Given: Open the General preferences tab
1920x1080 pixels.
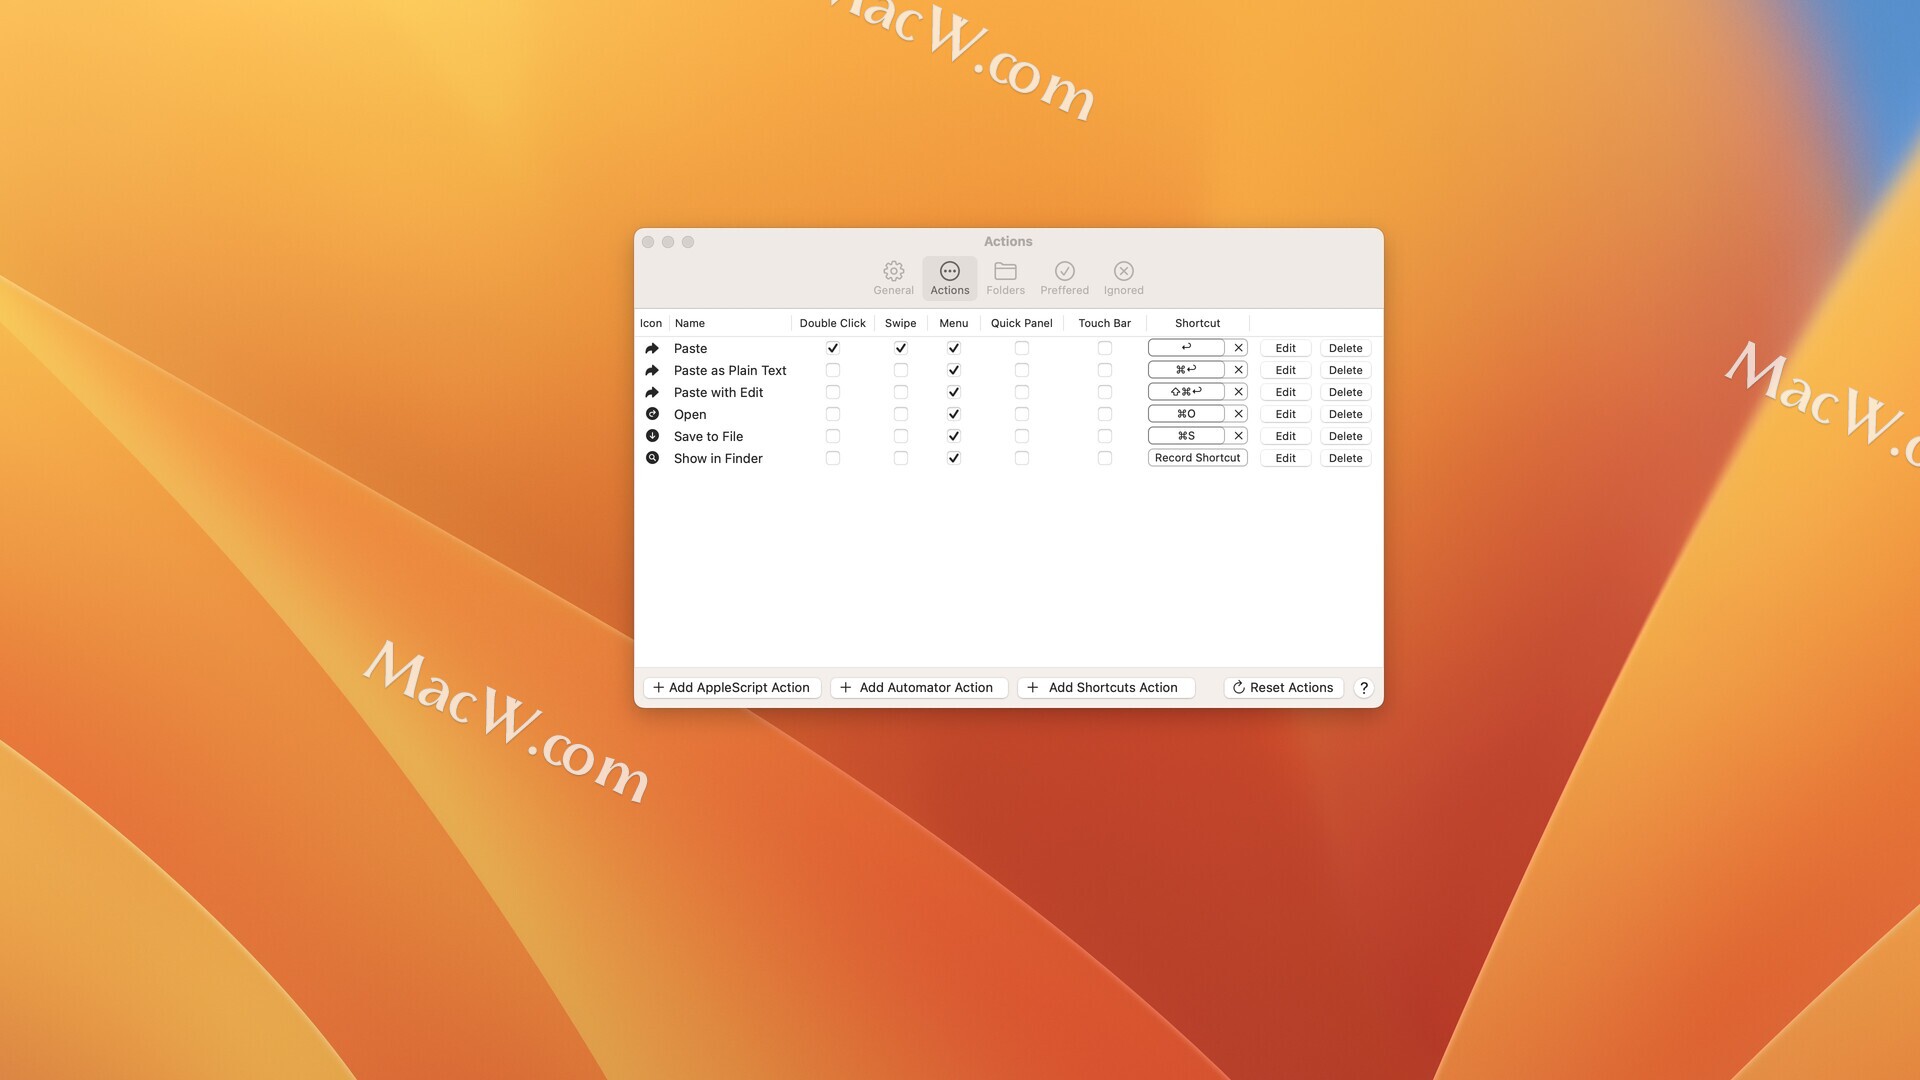Looking at the screenshot, I should pyautogui.click(x=893, y=278).
